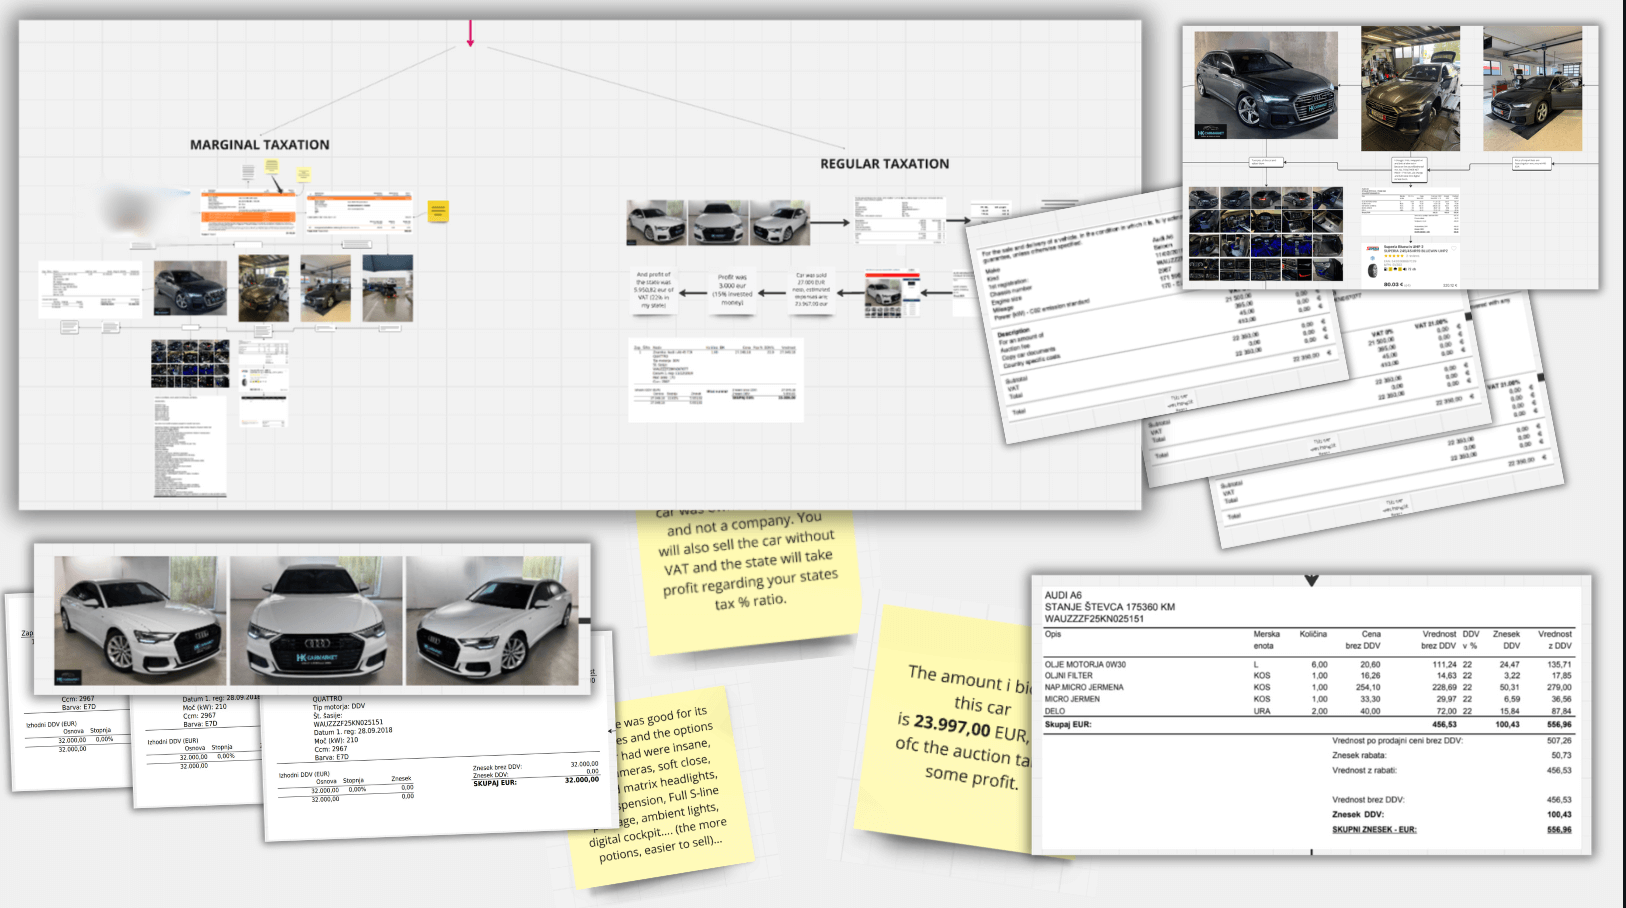Select the yellow sticky note beside the Marginal Taxation invoices
This screenshot has height=908, width=1626.
pyautogui.click(x=438, y=211)
